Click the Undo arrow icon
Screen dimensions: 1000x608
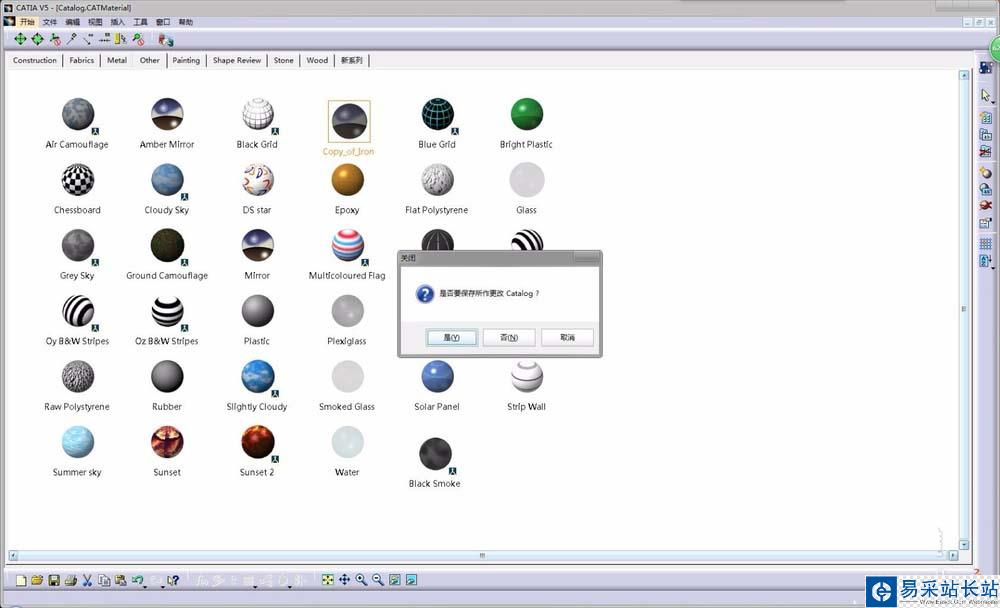click(x=136, y=580)
